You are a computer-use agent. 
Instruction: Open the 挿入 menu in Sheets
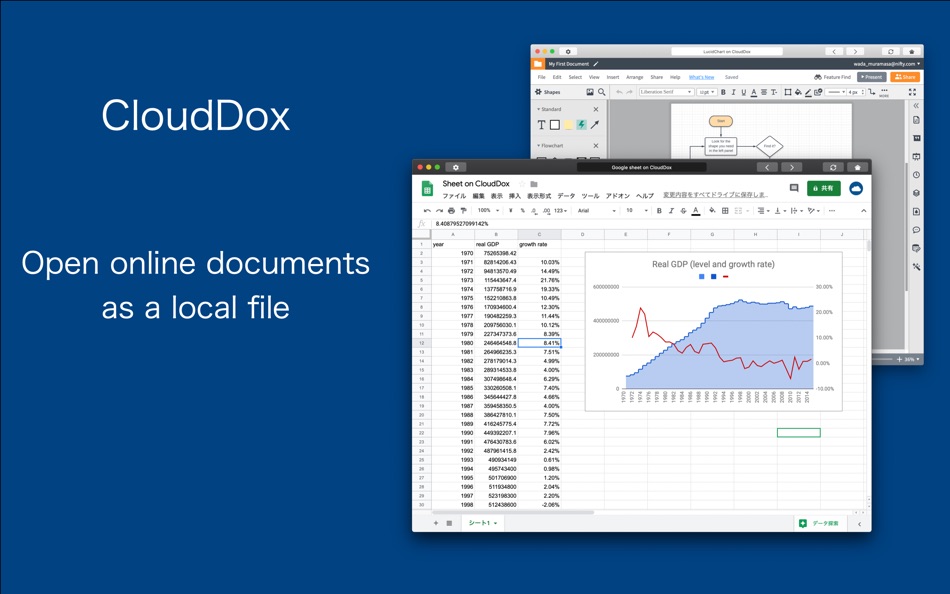[x=515, y=196]
